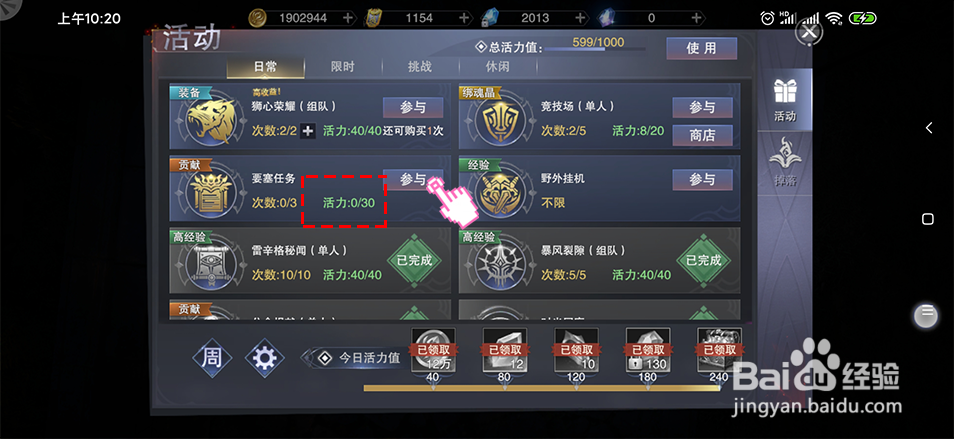Image resolution: width=954 pixels, height=439 pixels.
Task: Click the 总活力值 progress bar
Action: point(594,49)
